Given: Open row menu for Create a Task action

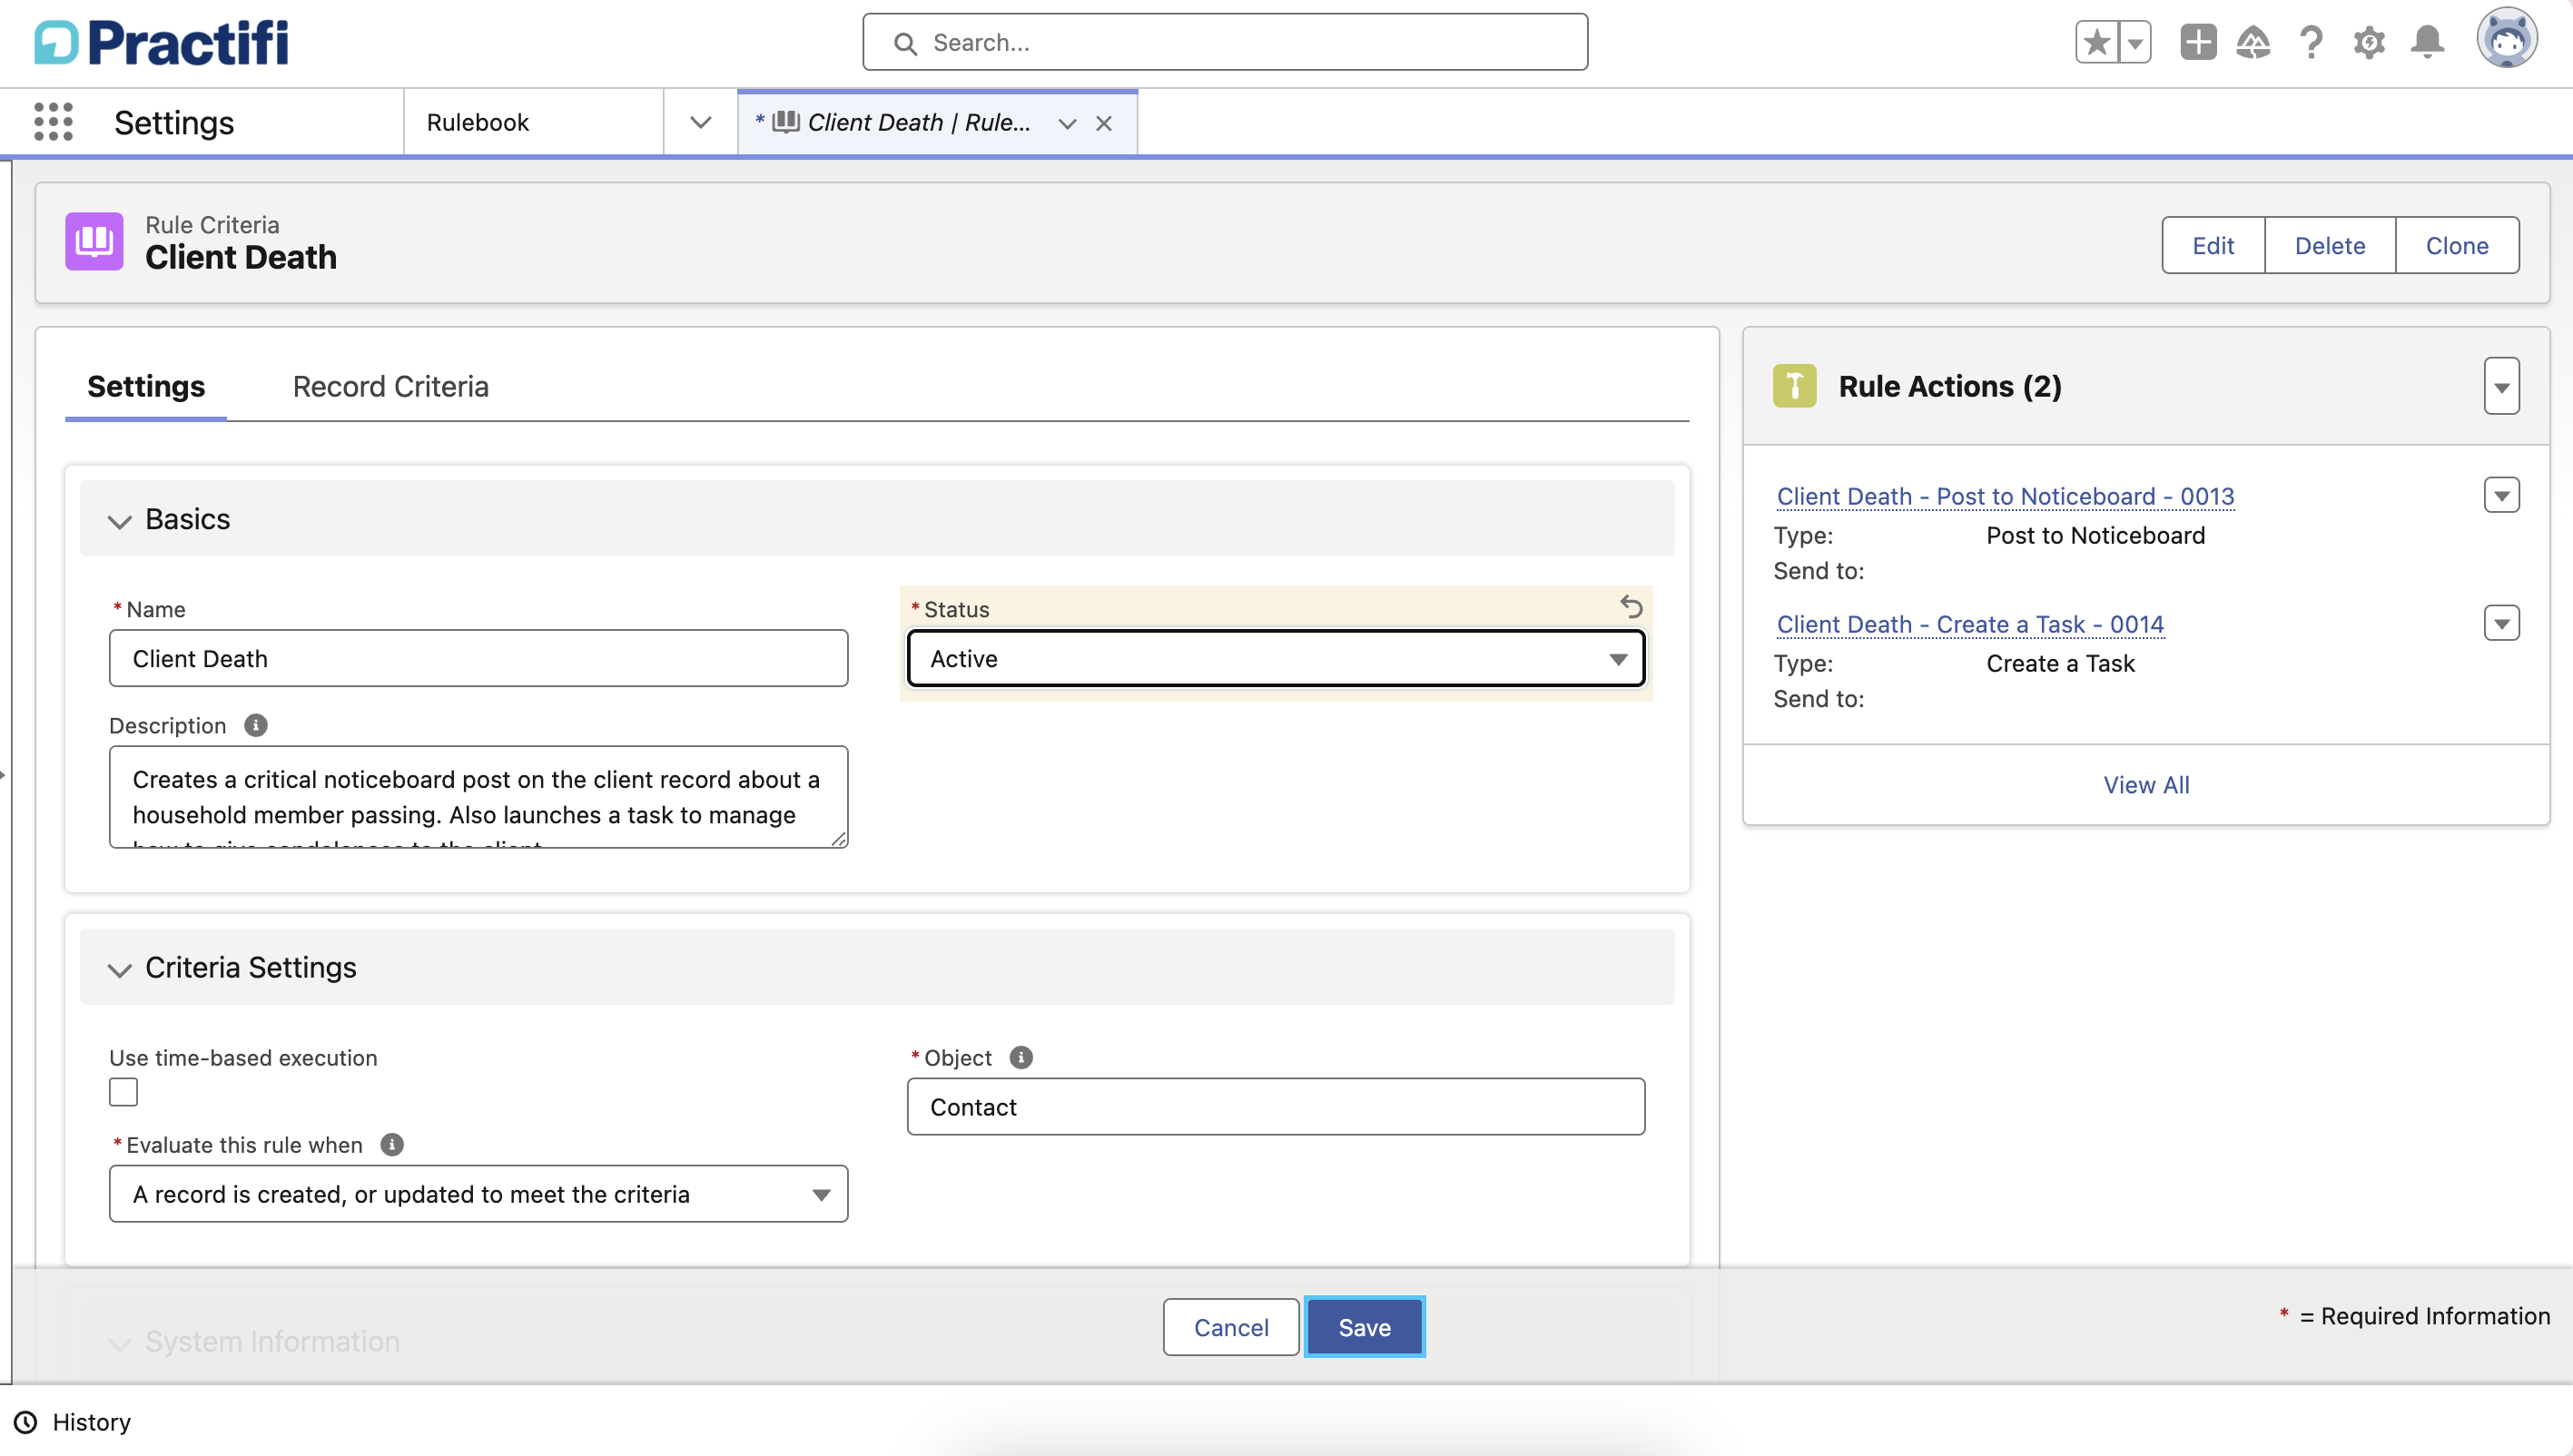Looking at the screenshot, I should pos(2501,623).
